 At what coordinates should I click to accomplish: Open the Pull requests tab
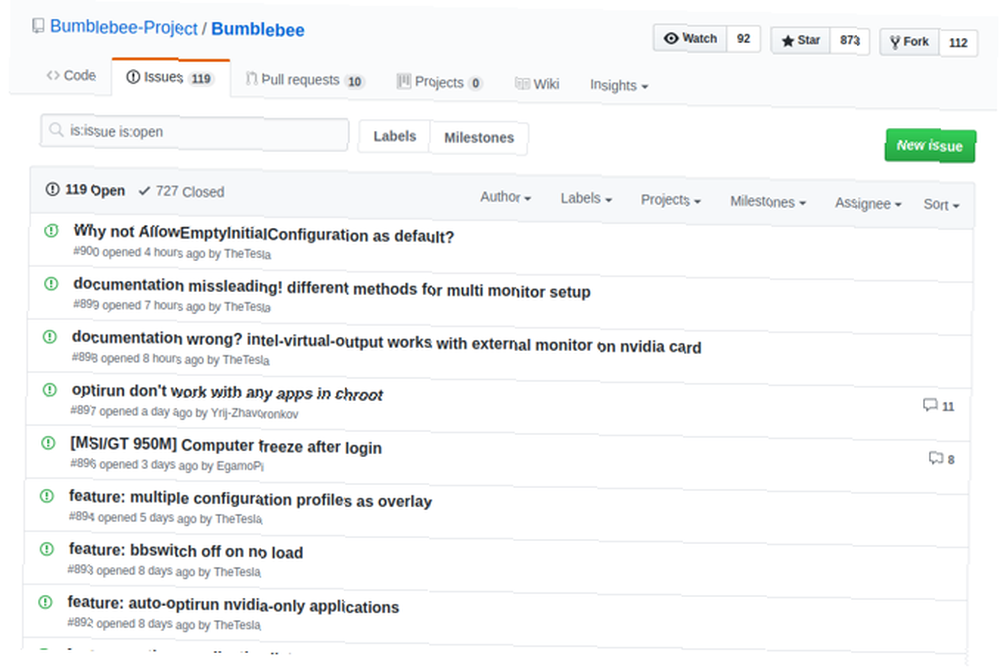305,80
